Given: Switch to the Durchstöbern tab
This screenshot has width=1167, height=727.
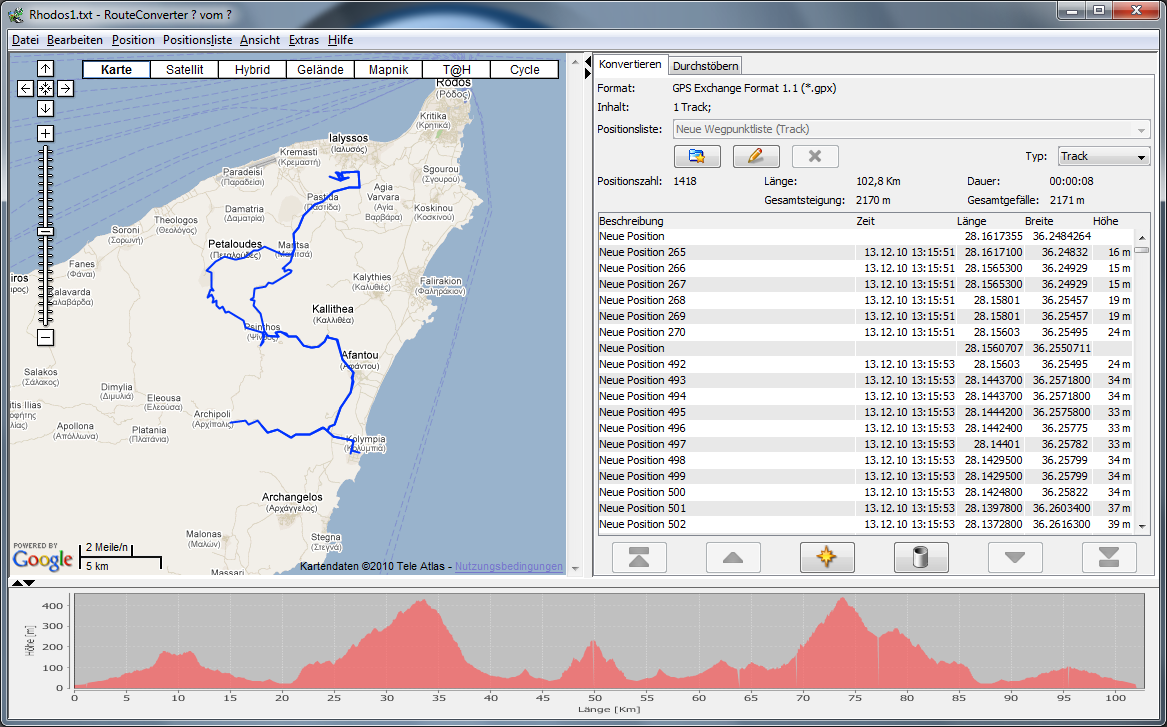Looking at the screenshot, I should (x=706, y=65).
